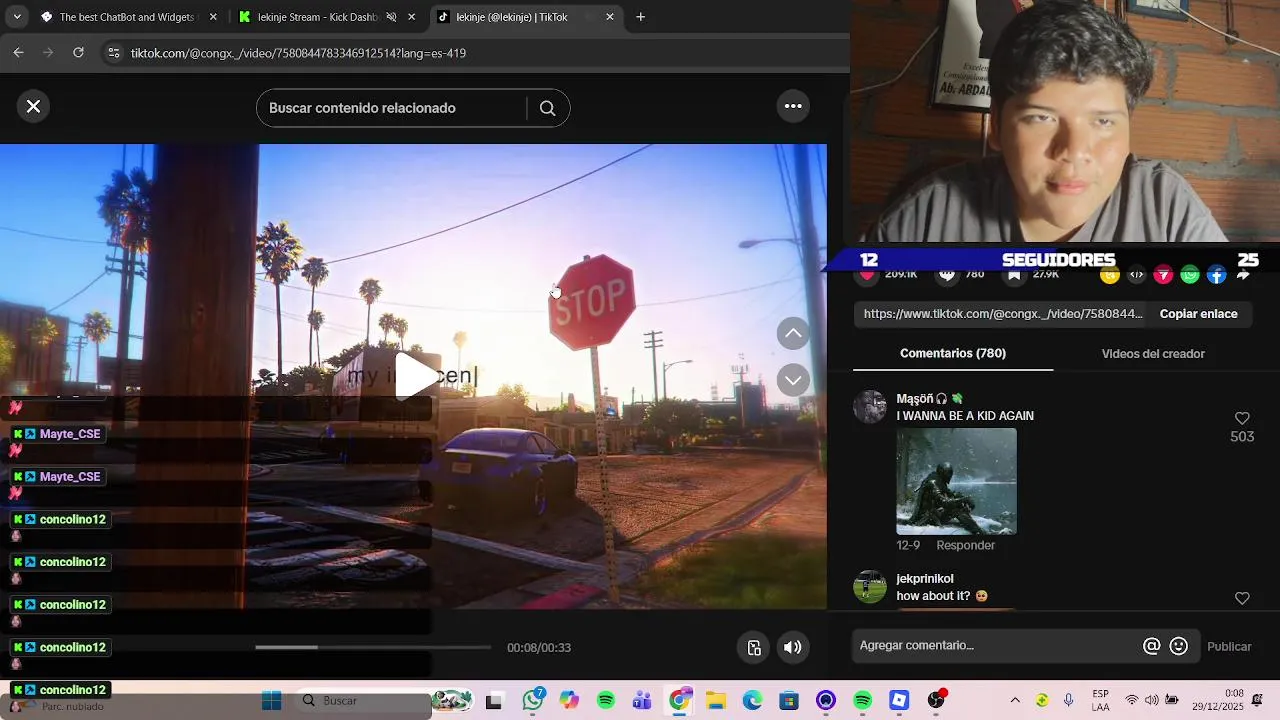Image resolution: width=1280 pixels, height=720 pixels.
Task: Switch to lekinje Stream Kick Dashboard tab
Action: (x=317, y=17)
